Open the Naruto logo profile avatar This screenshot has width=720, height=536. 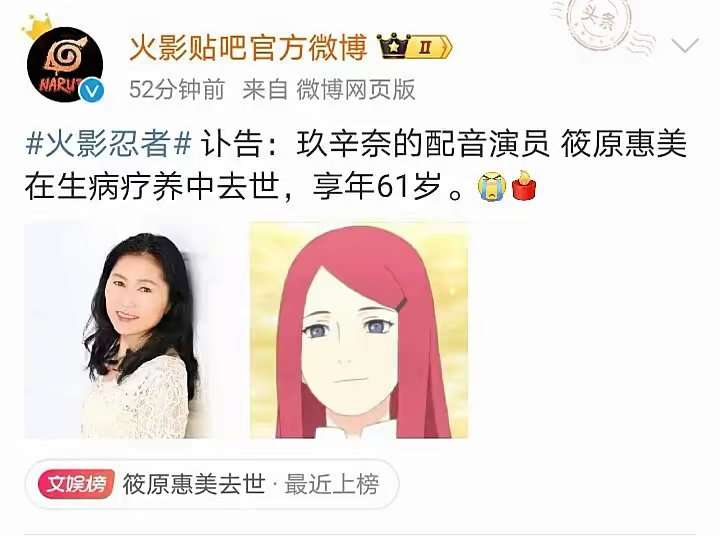click(65, 64)
